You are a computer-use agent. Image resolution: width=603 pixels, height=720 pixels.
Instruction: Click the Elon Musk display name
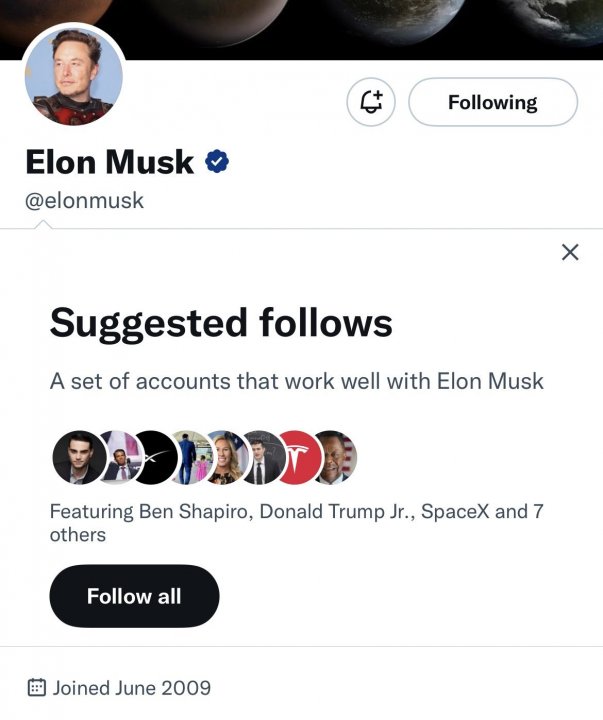pyautogui.click(x=109, y=161)
